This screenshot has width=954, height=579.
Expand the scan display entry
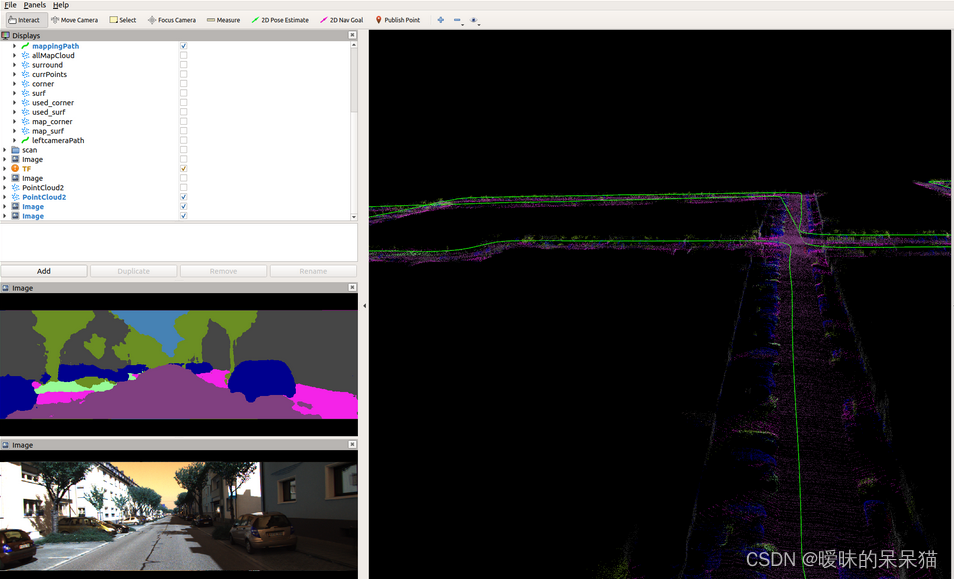point(5,149)
